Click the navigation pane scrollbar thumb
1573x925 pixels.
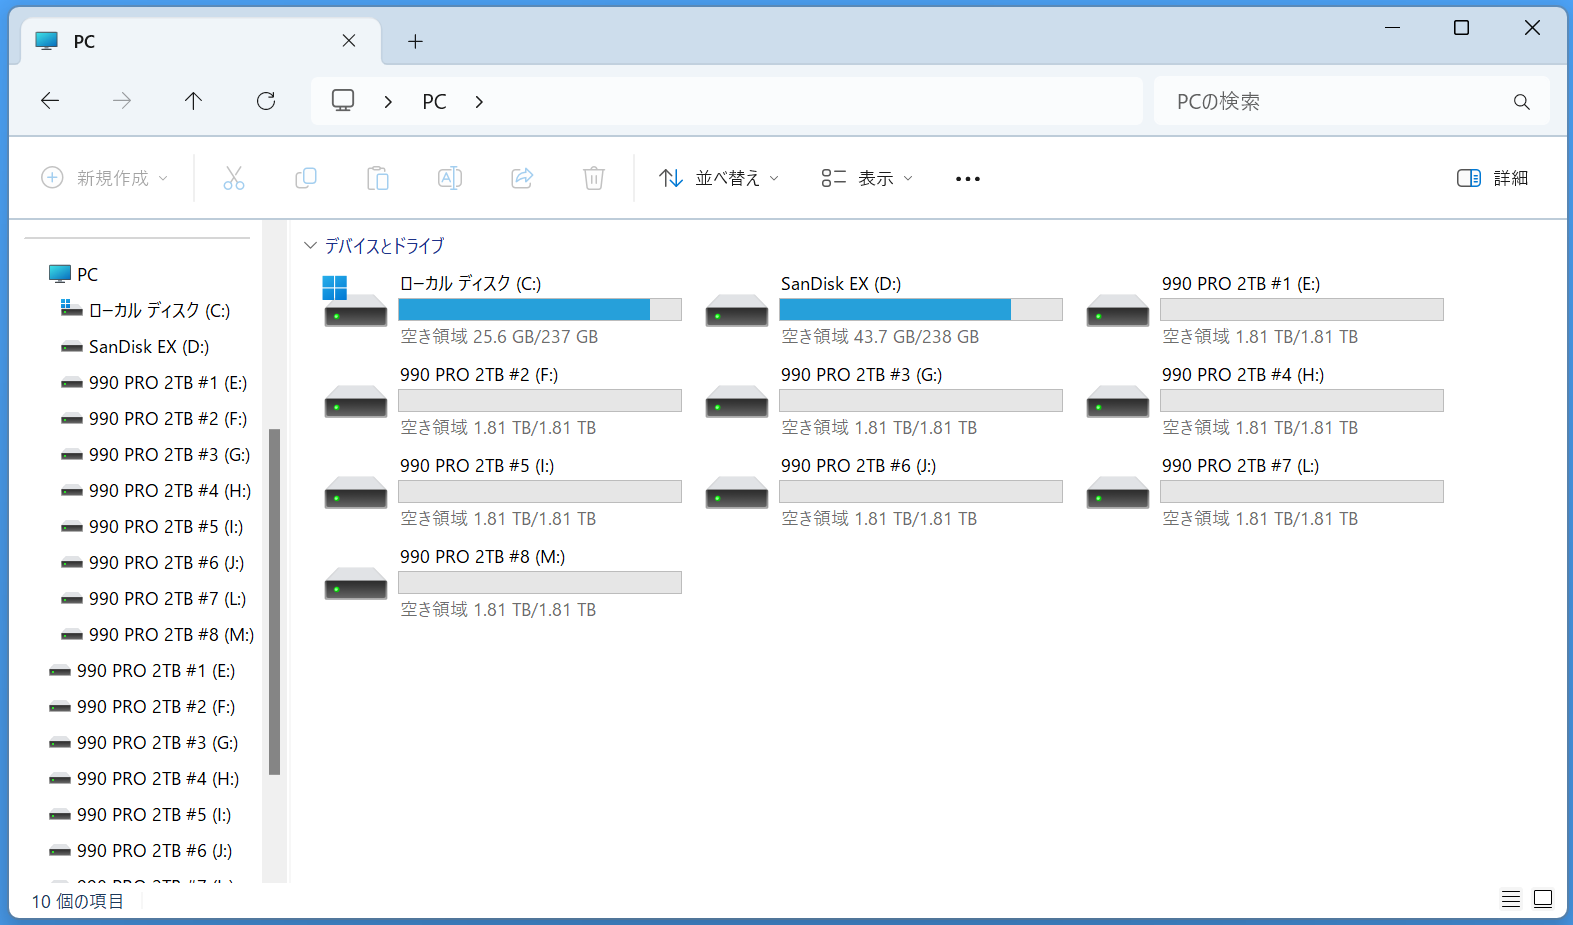tap(274, 602)
